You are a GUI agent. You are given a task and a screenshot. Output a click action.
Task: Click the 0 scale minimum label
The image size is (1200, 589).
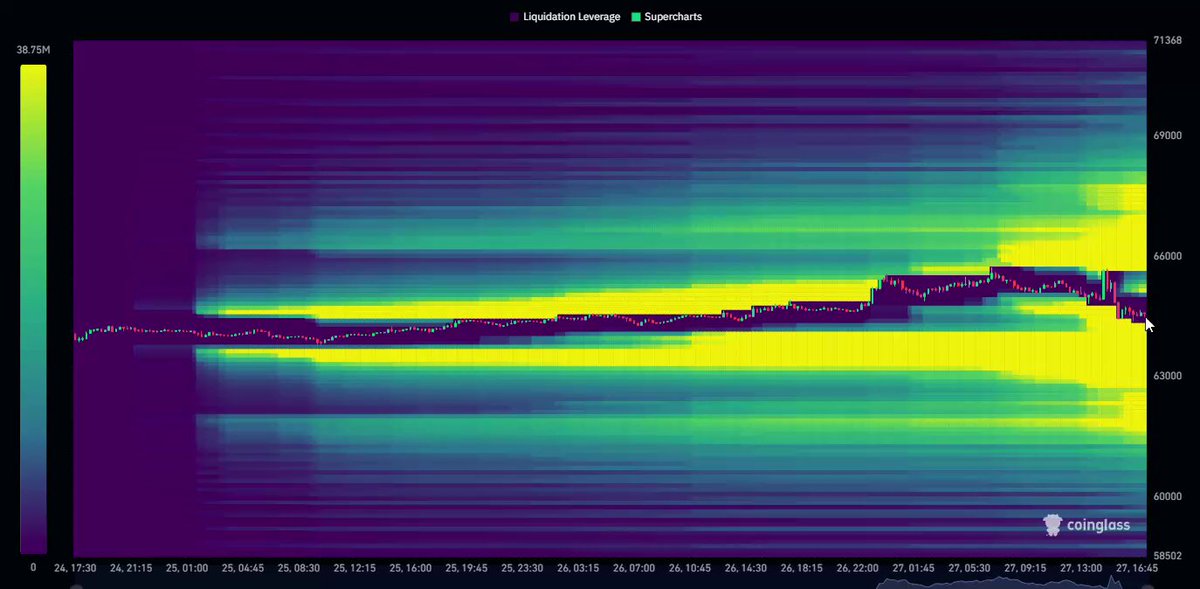pos(33,567)
